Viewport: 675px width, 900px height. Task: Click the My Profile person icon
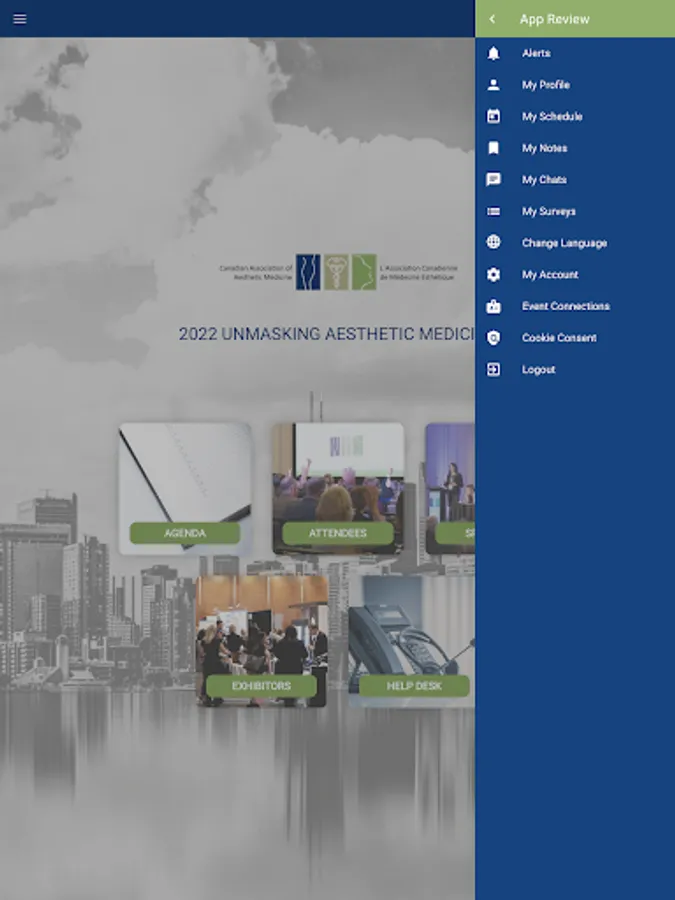494,85
